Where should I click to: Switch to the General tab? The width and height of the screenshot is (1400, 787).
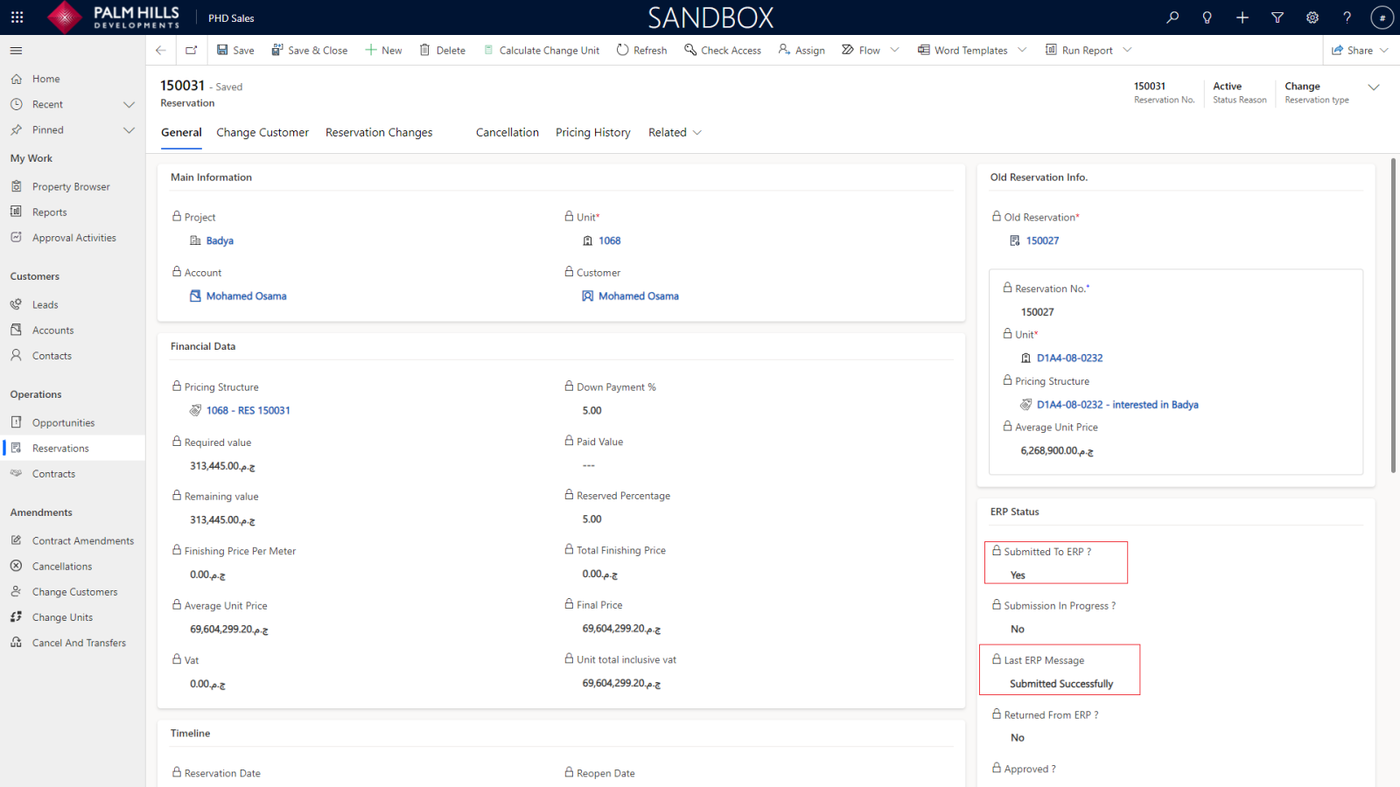point(181,132)
